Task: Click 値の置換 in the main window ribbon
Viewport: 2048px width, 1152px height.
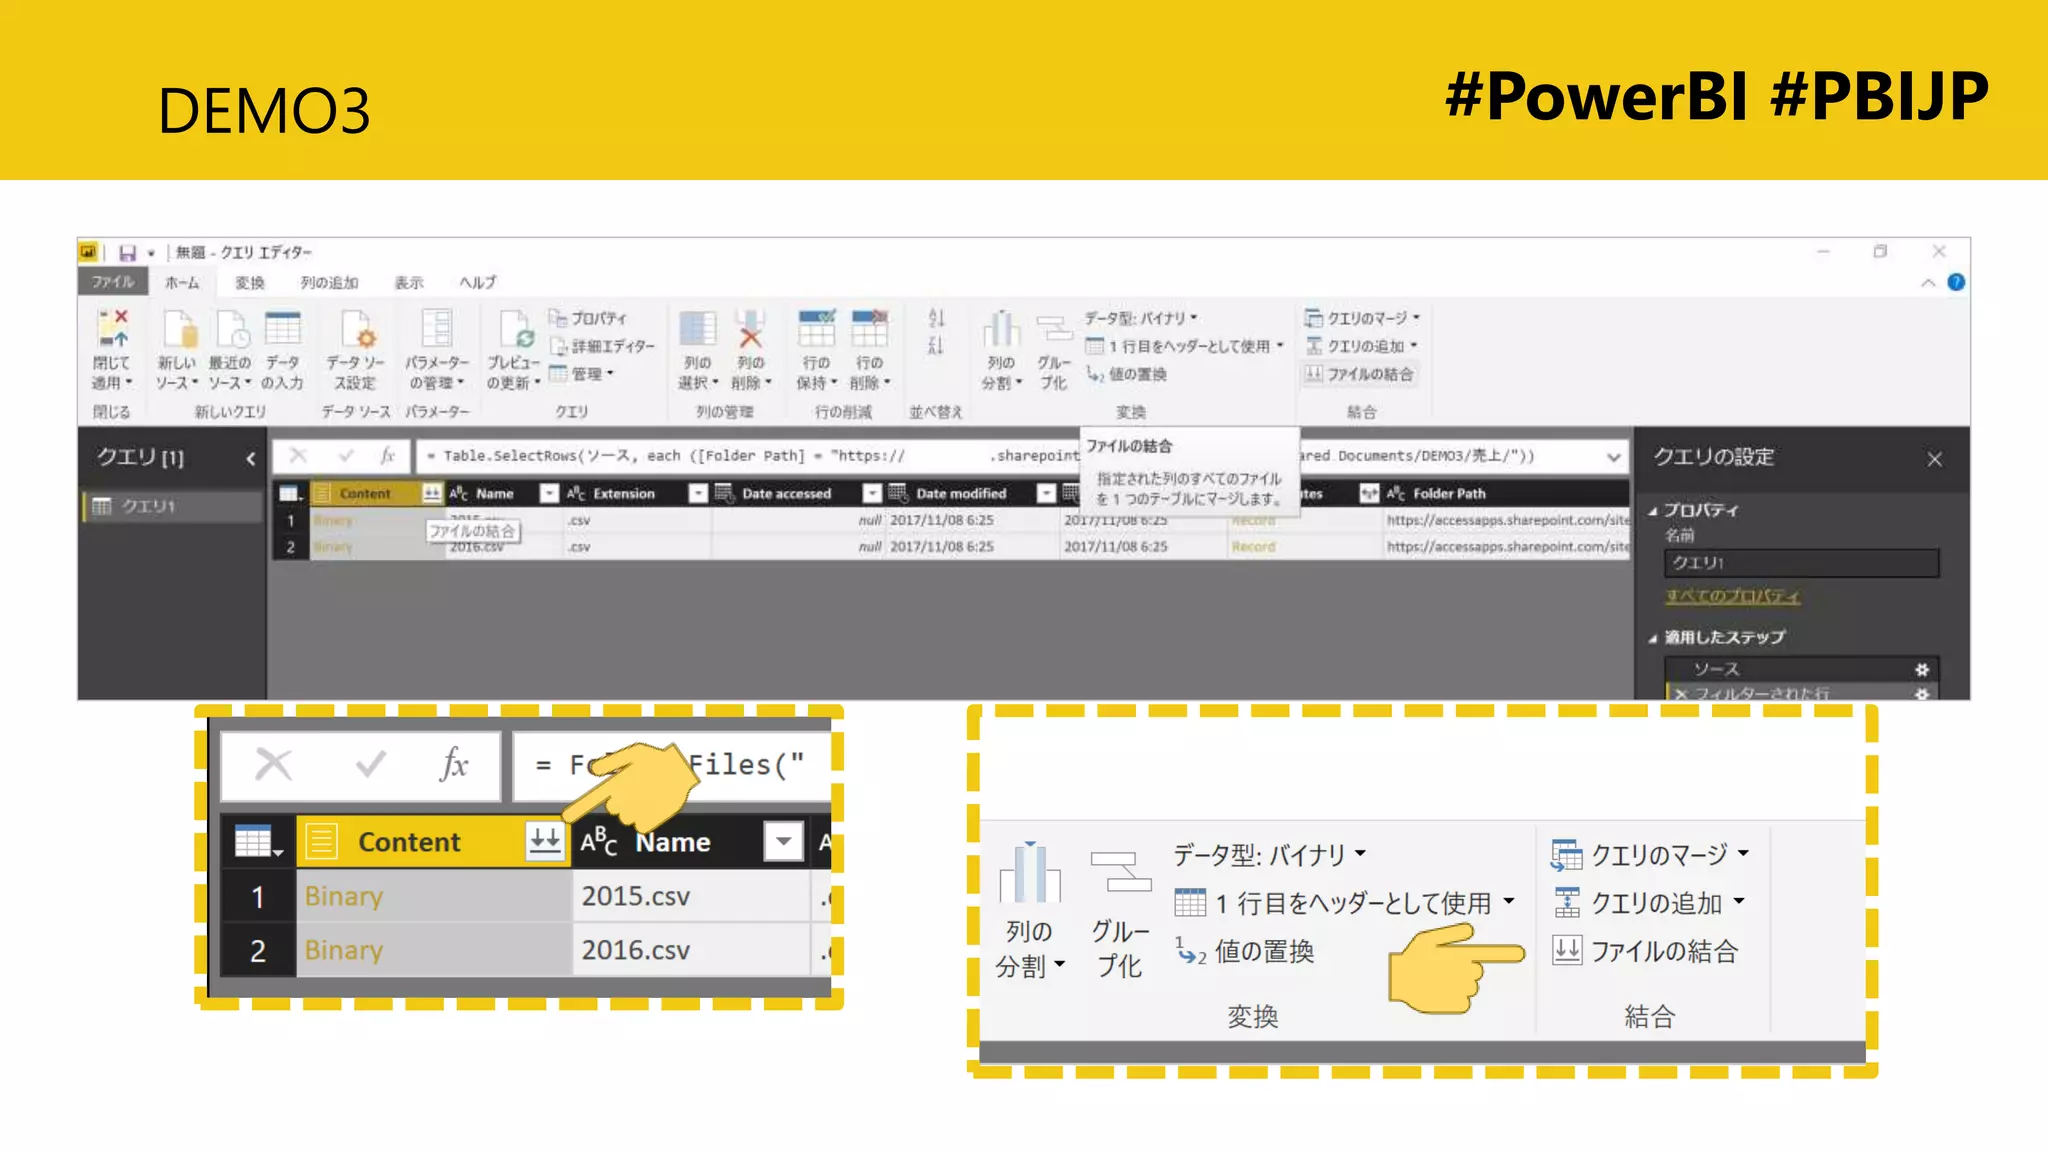Action: click(x=1127, y=374)
